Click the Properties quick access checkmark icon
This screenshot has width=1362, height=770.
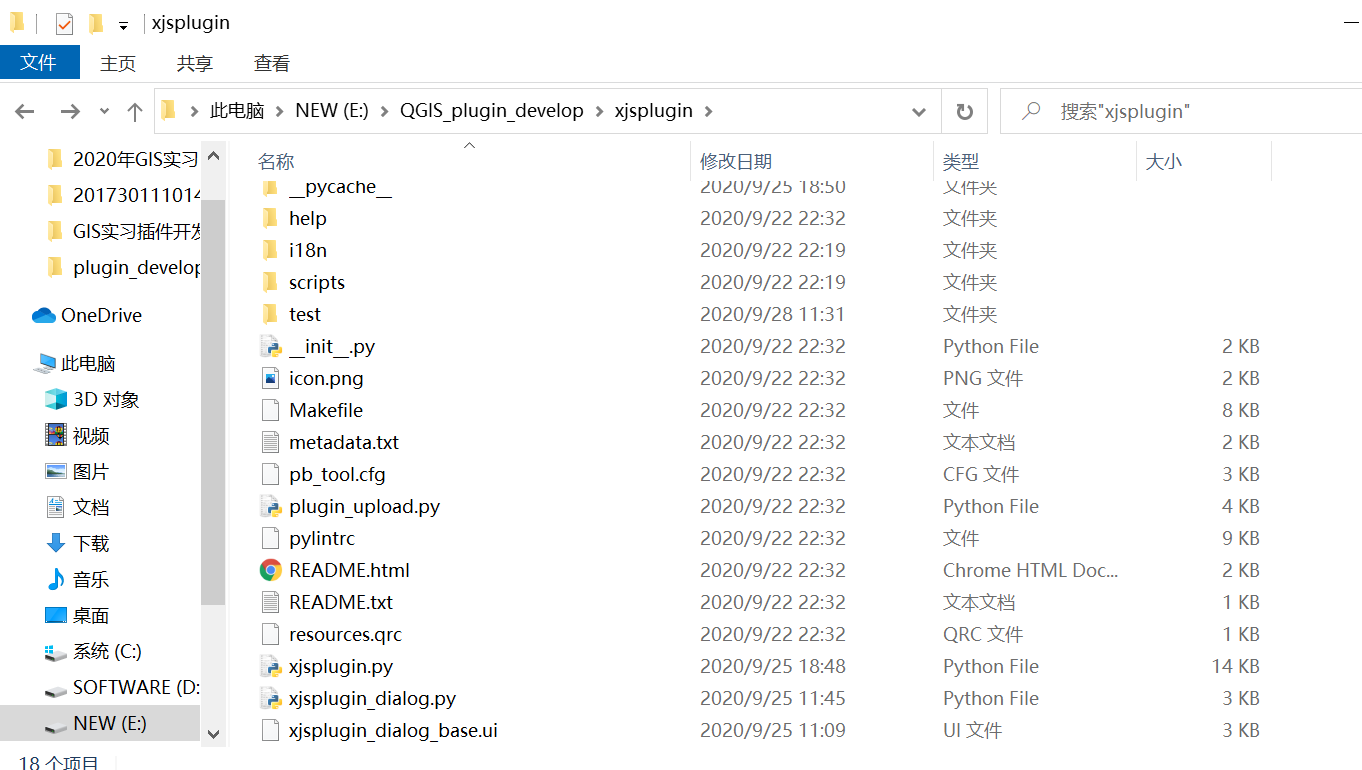click(64, 23)
